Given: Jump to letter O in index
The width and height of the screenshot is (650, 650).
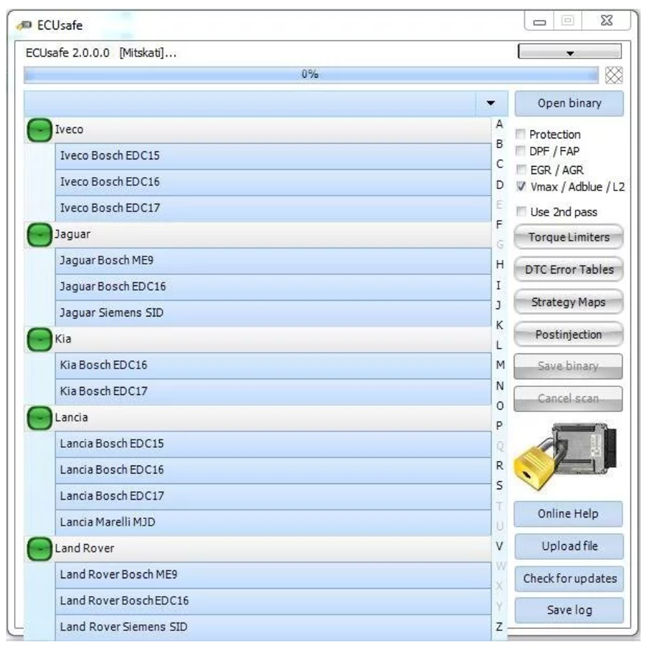Looking at the screenshot, I should [x=500, y=406].
